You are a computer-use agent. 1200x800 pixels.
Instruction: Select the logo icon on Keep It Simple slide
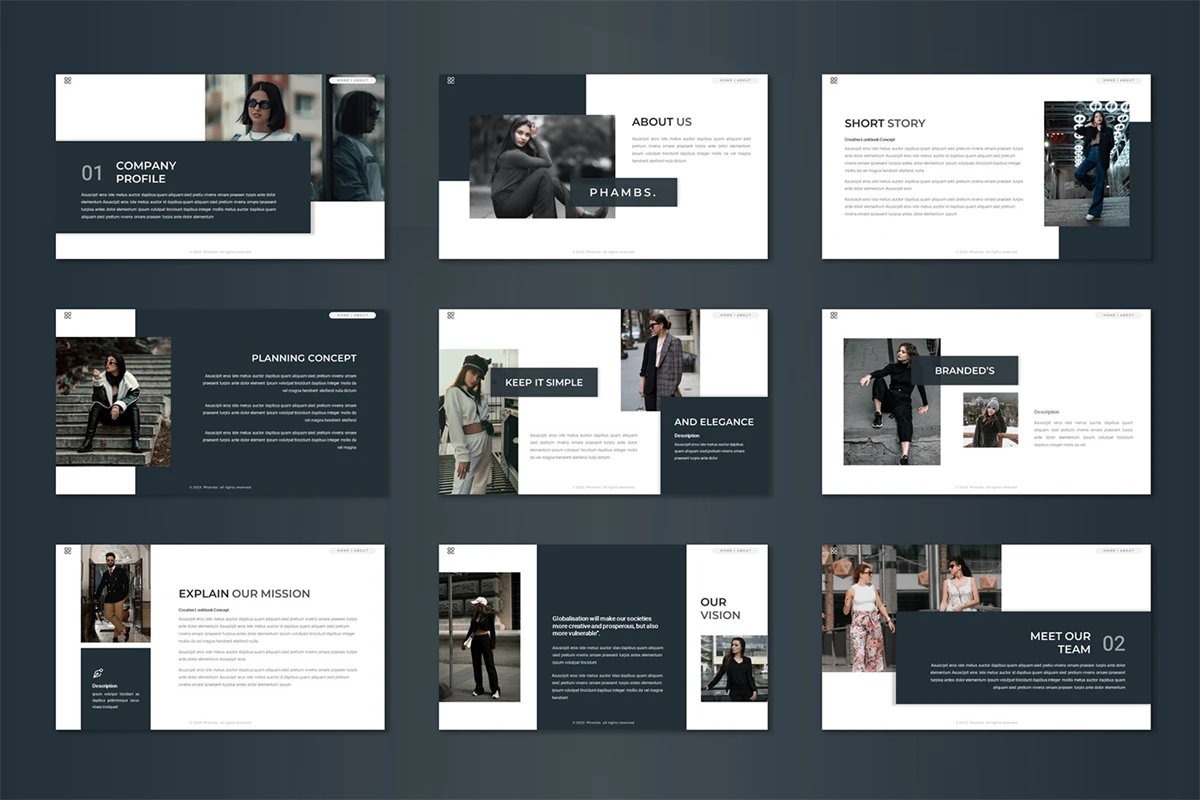(451, 315)
